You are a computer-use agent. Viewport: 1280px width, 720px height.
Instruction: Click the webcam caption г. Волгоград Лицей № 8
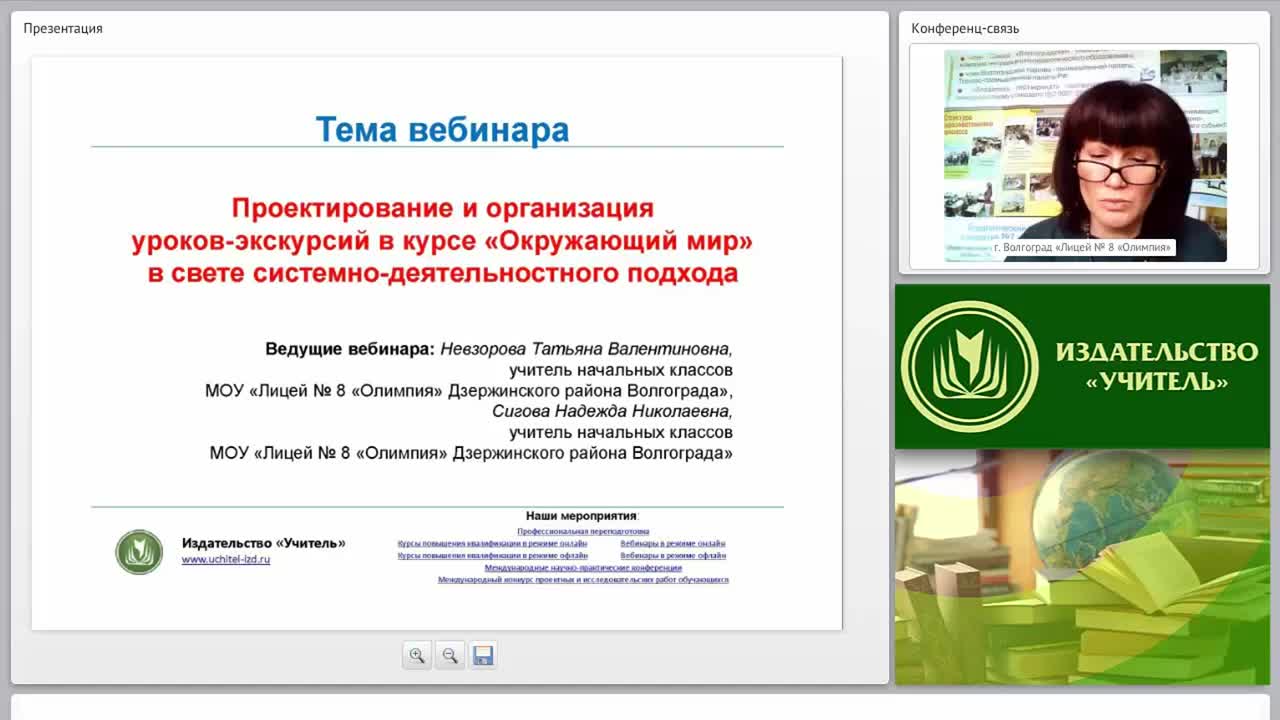point(1083,247)
